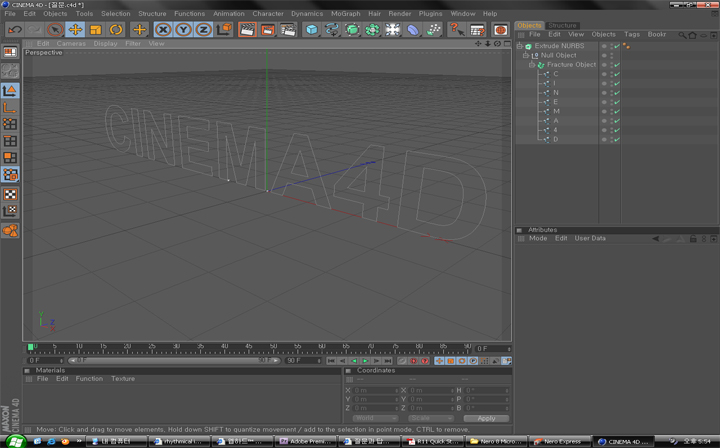The height and width of the screenshot is (448, 720).
Task: Activate the Rotate tool
Action: click(x=116, y=30)
